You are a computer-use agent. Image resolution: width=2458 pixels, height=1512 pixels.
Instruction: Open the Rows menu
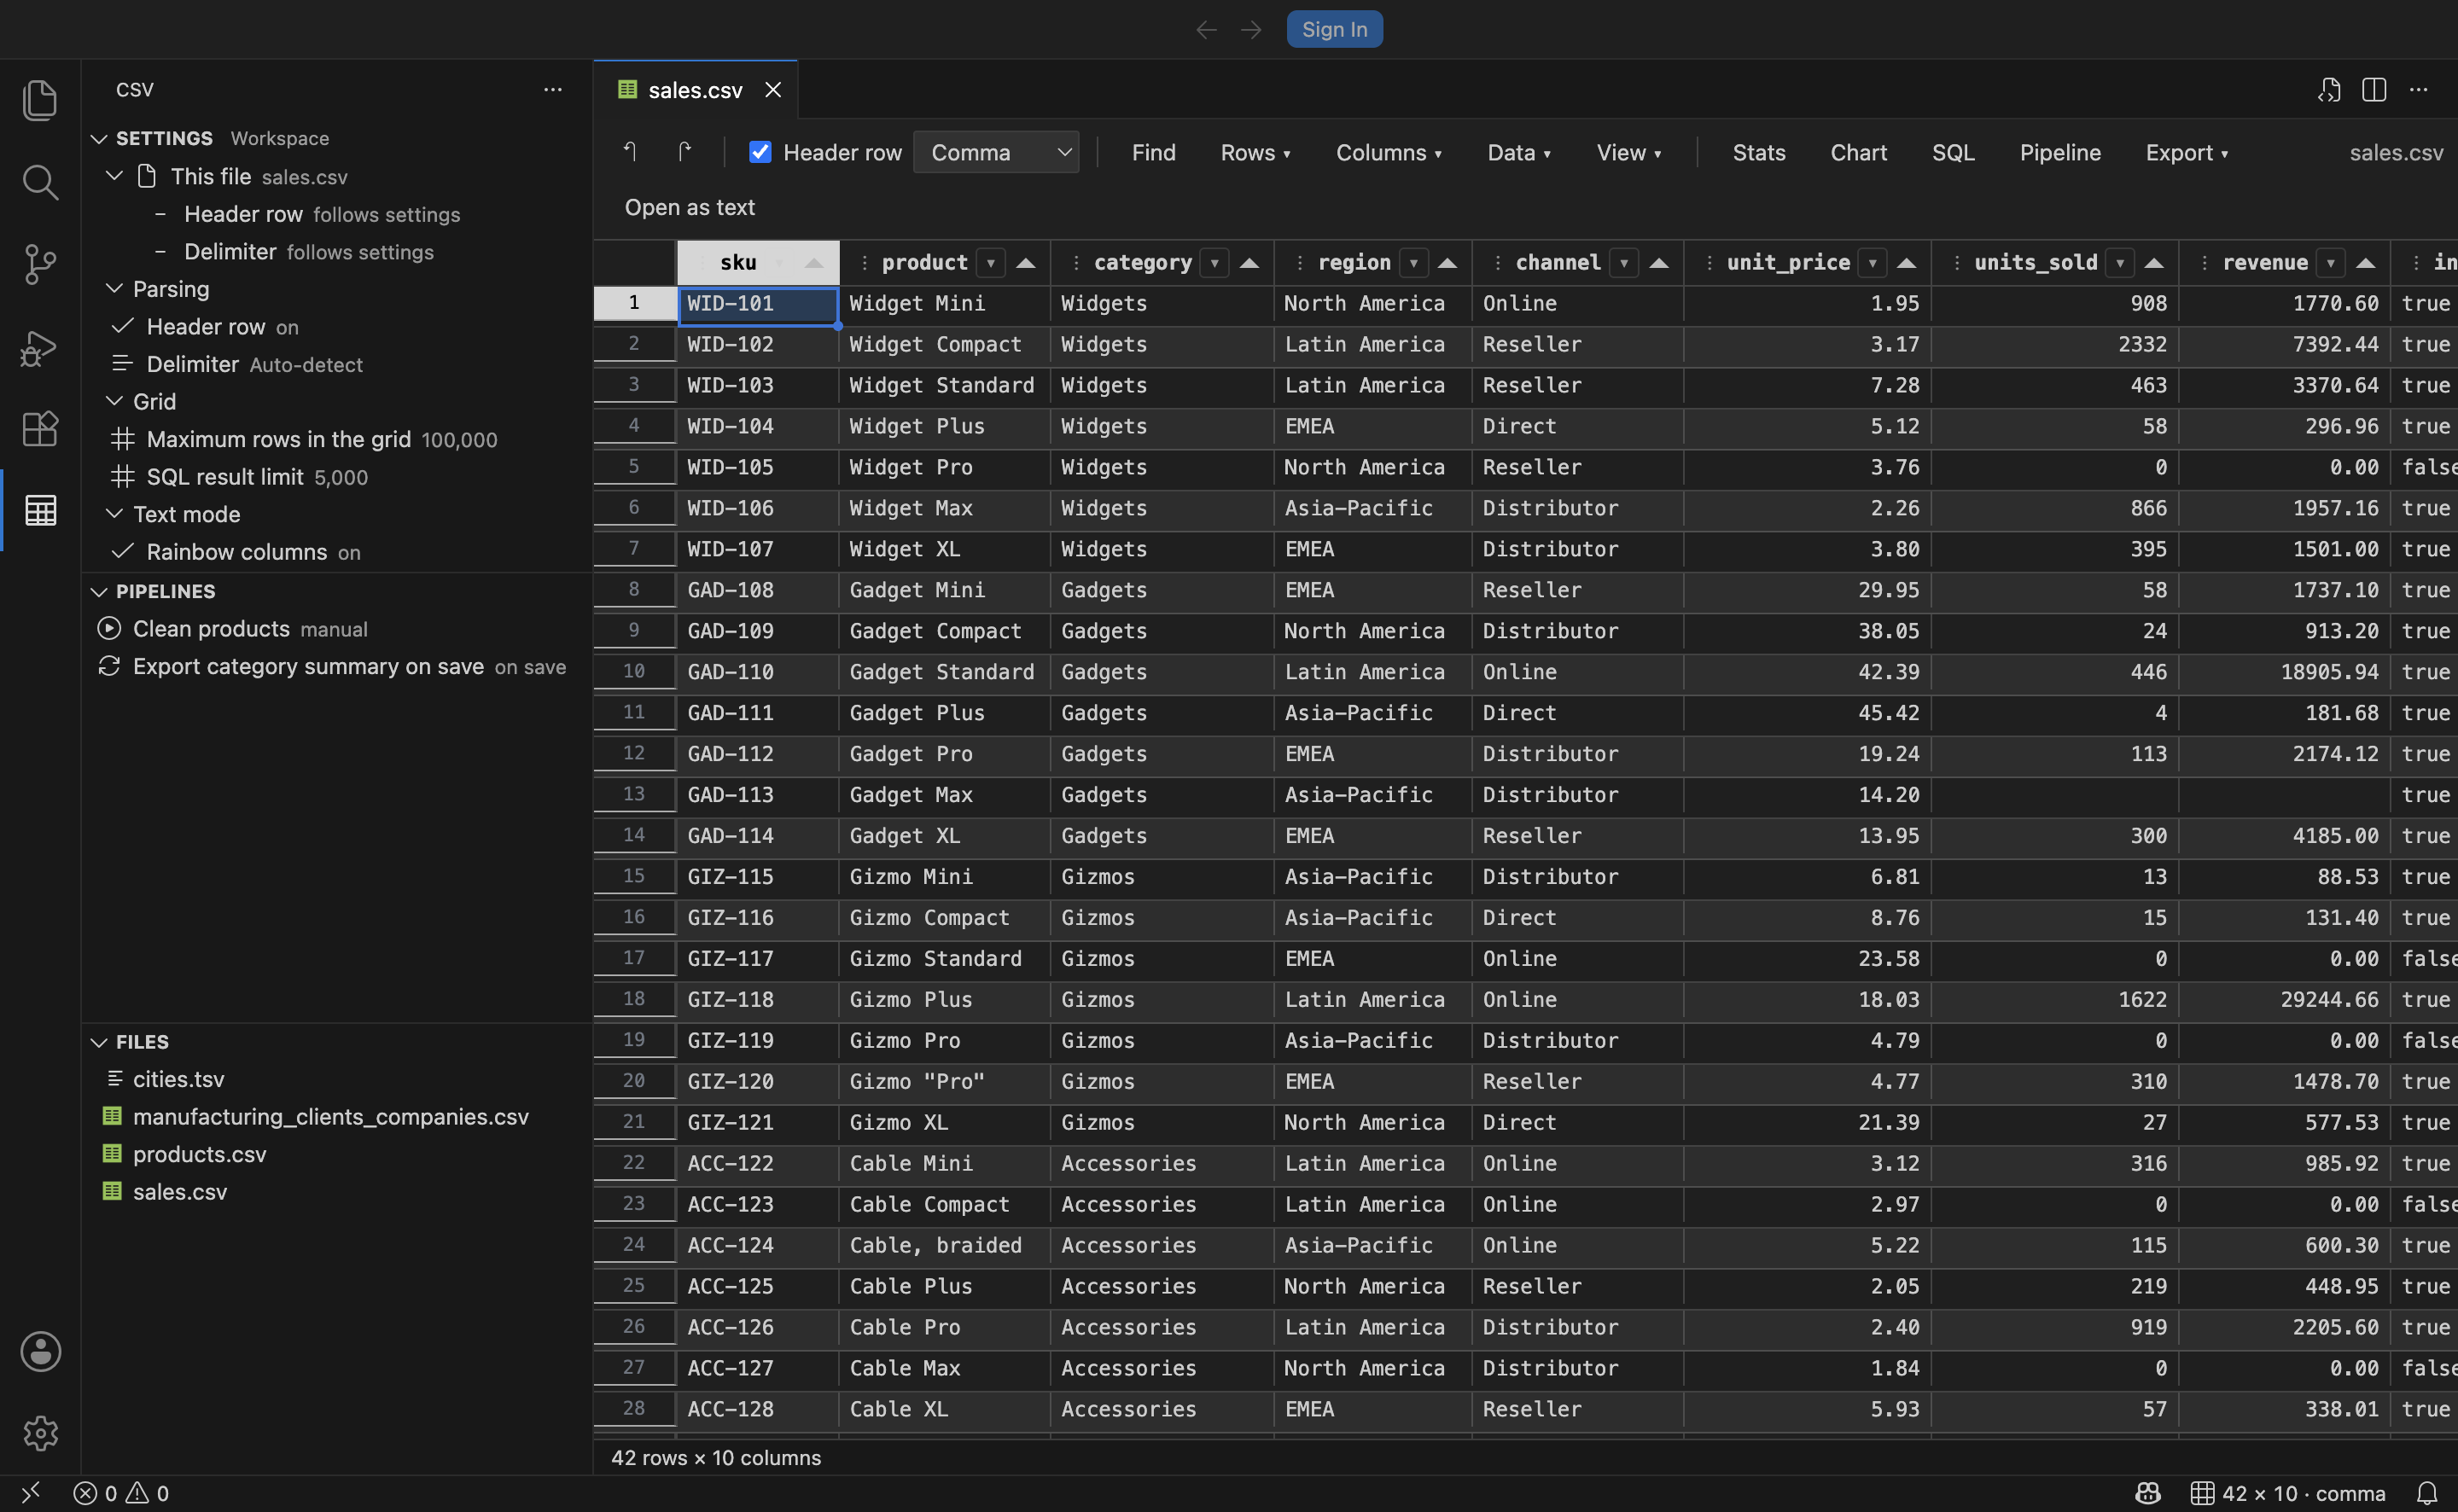[x=1255, y=152]
